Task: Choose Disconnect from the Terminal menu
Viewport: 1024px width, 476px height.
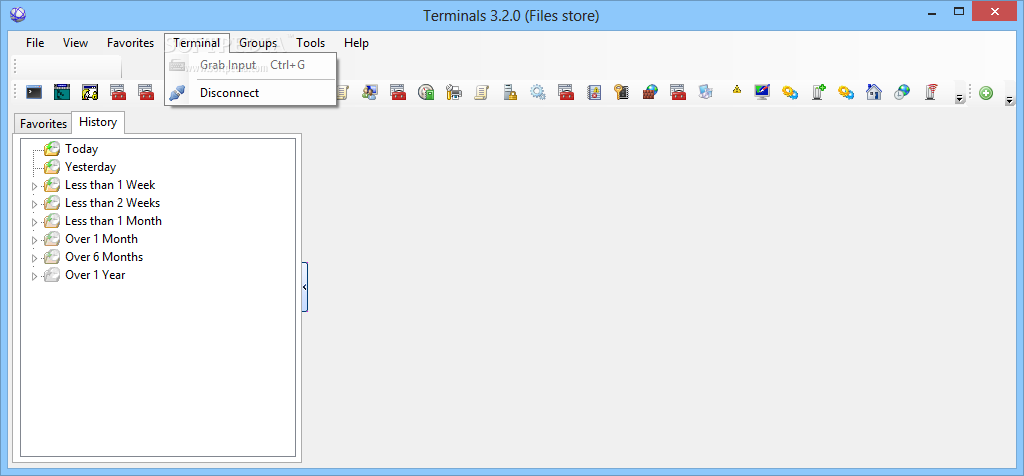Action: pyautogui.click(x=251, y=93)
